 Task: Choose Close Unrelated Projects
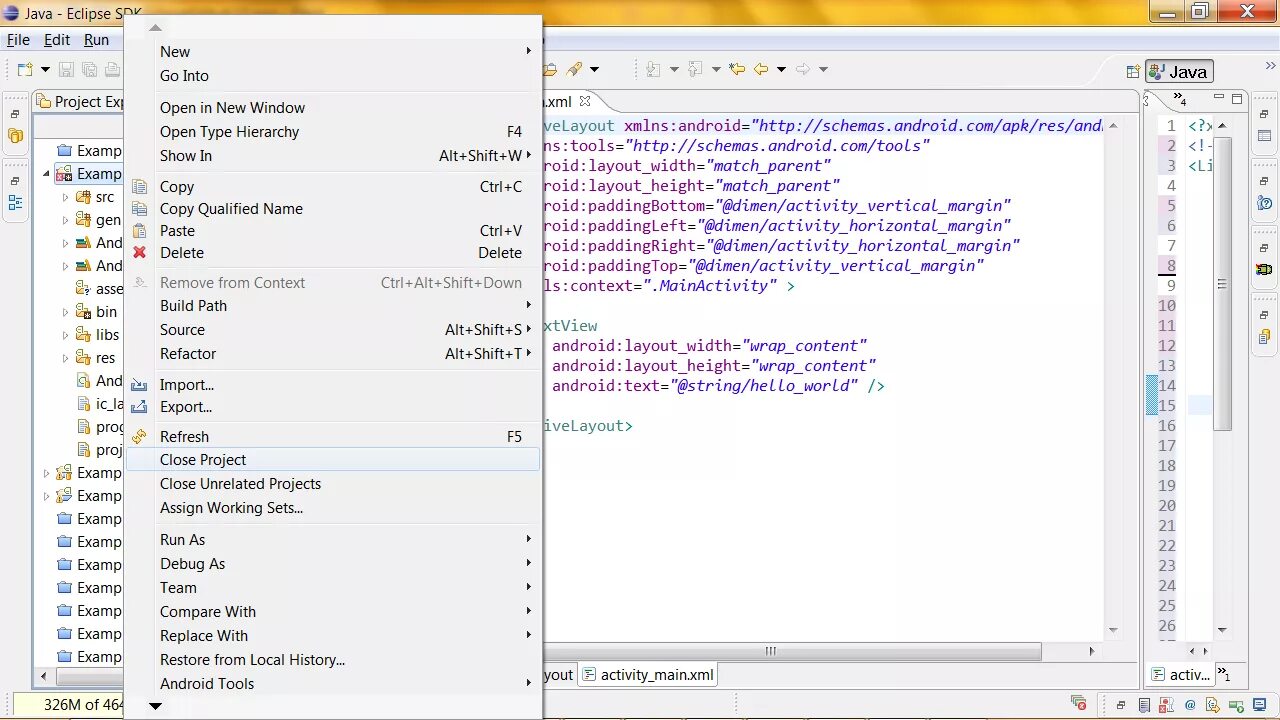[332, 484]
